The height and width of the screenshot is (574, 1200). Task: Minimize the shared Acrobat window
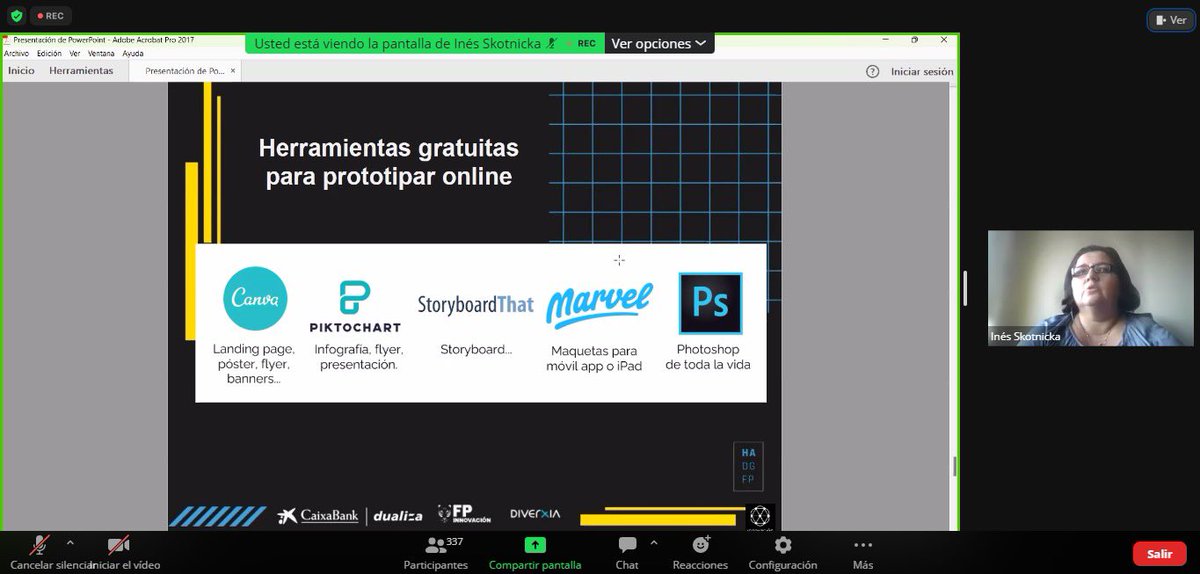(885, 40)
